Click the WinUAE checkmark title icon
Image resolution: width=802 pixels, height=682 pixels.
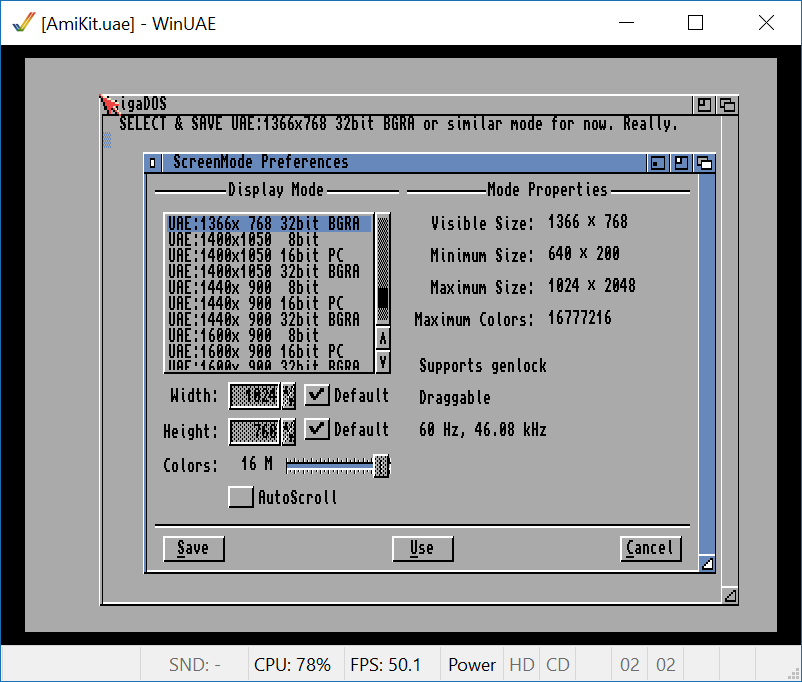[x=24, y=23]
